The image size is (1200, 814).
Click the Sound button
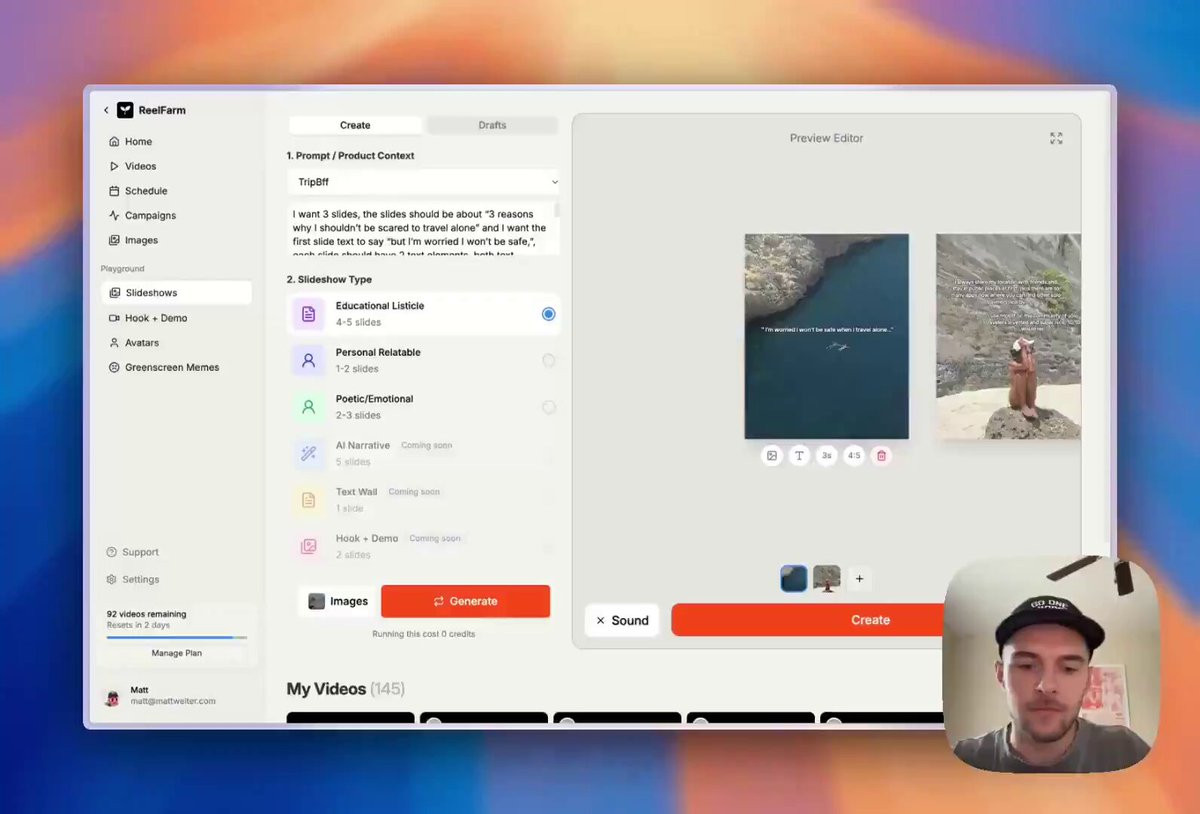[x=622, y=620]
